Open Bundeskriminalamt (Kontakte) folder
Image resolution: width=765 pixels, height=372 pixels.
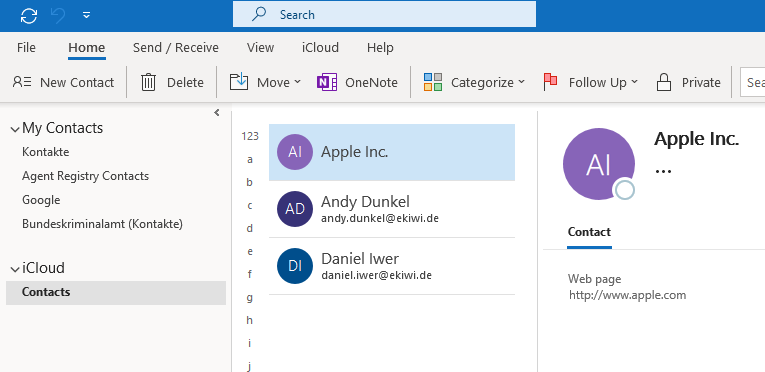tap(102, 224)
